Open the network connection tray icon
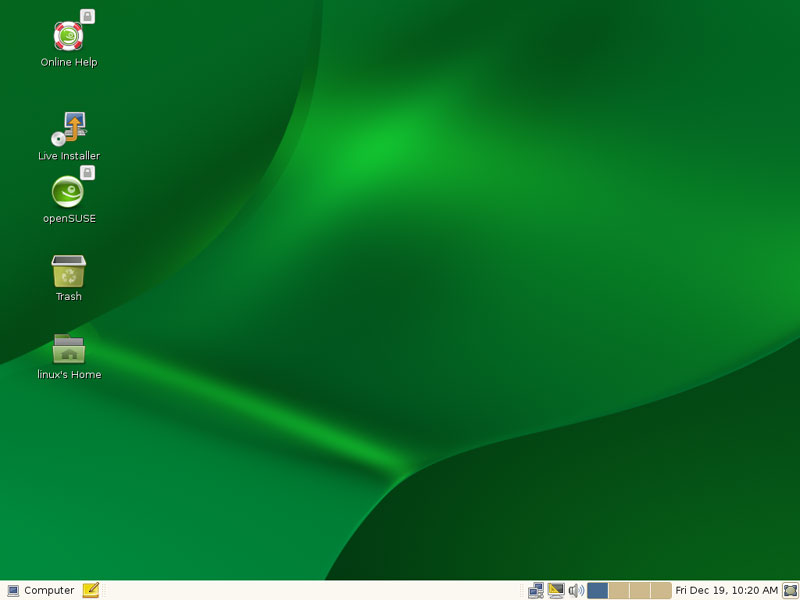 coord(536,590)
